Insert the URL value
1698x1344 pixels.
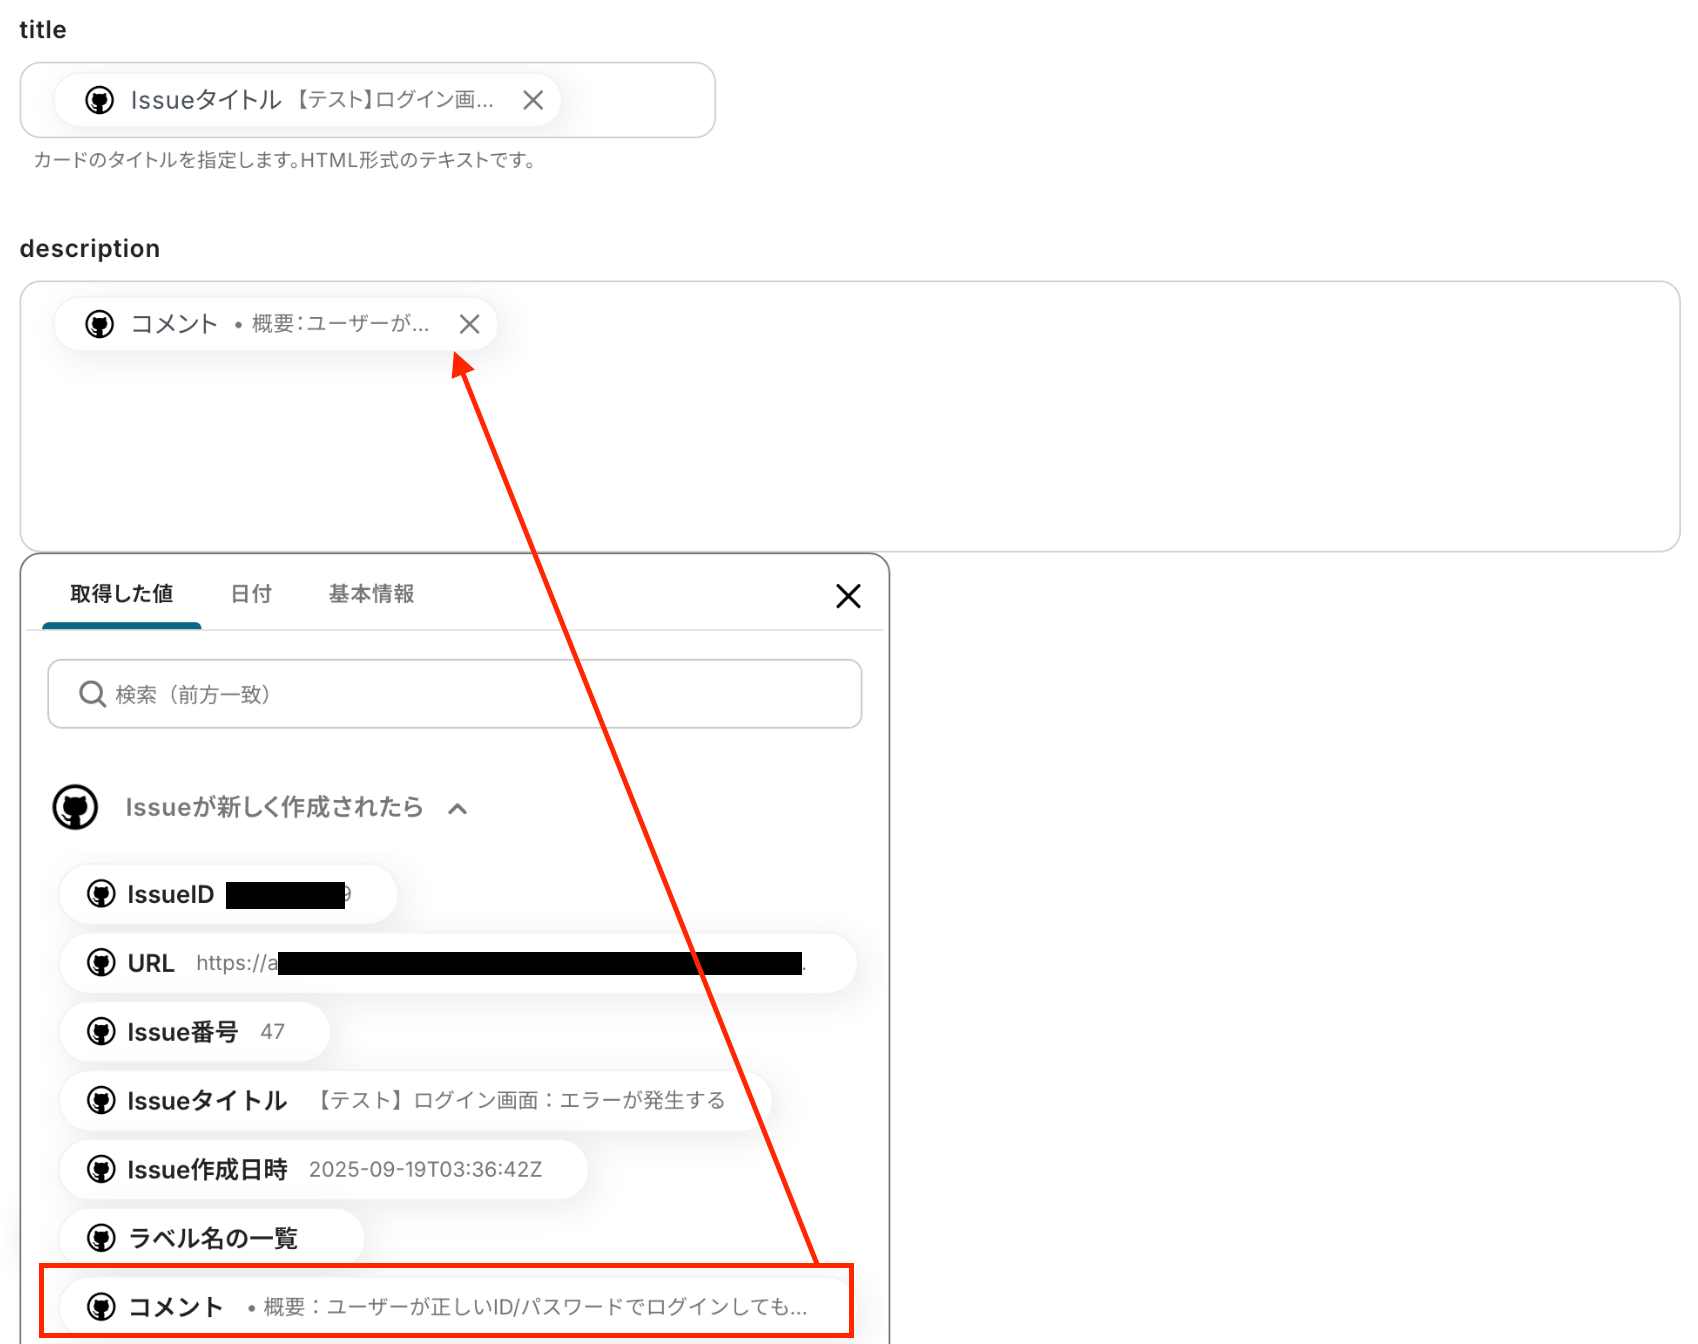[x=458, y=963]
